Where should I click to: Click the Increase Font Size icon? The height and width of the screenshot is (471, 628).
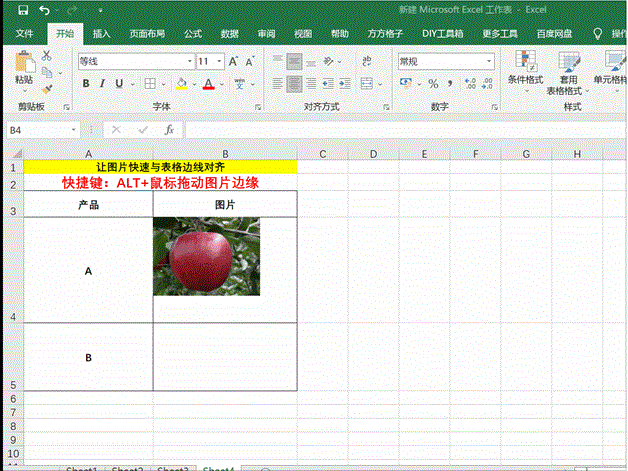(235, 61)
